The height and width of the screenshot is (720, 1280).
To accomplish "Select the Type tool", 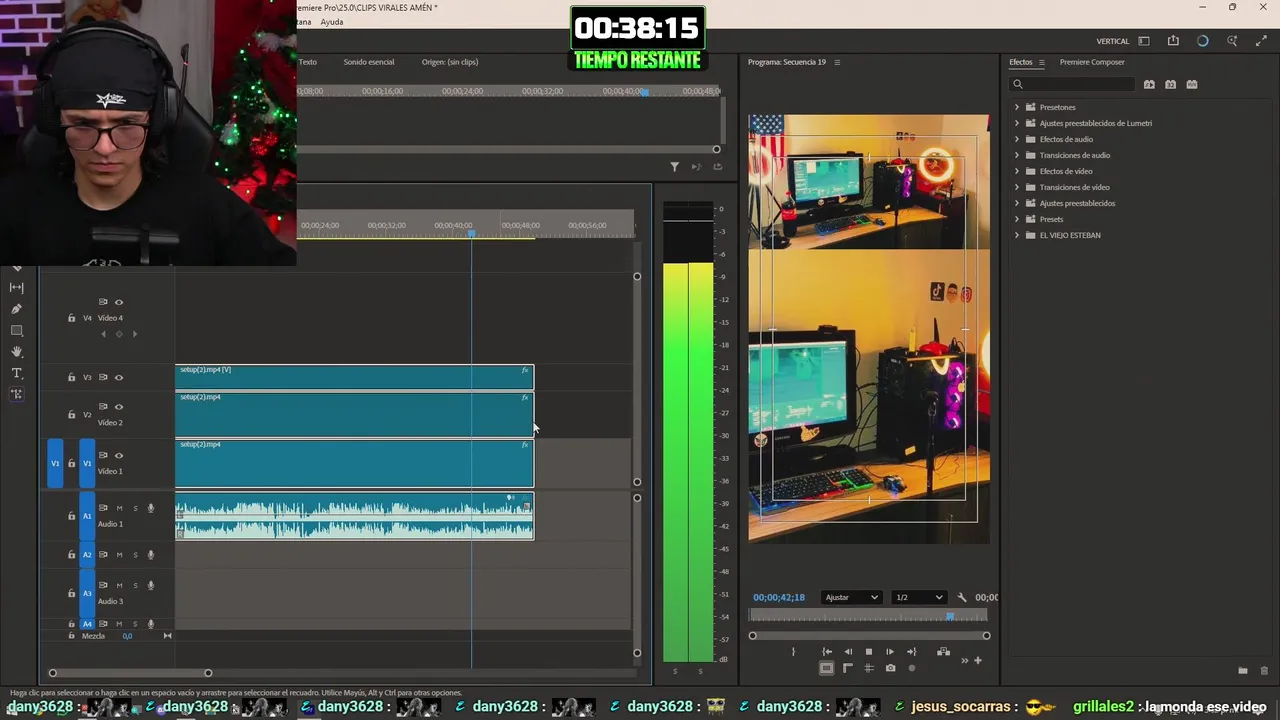I will tap(16, 373).
